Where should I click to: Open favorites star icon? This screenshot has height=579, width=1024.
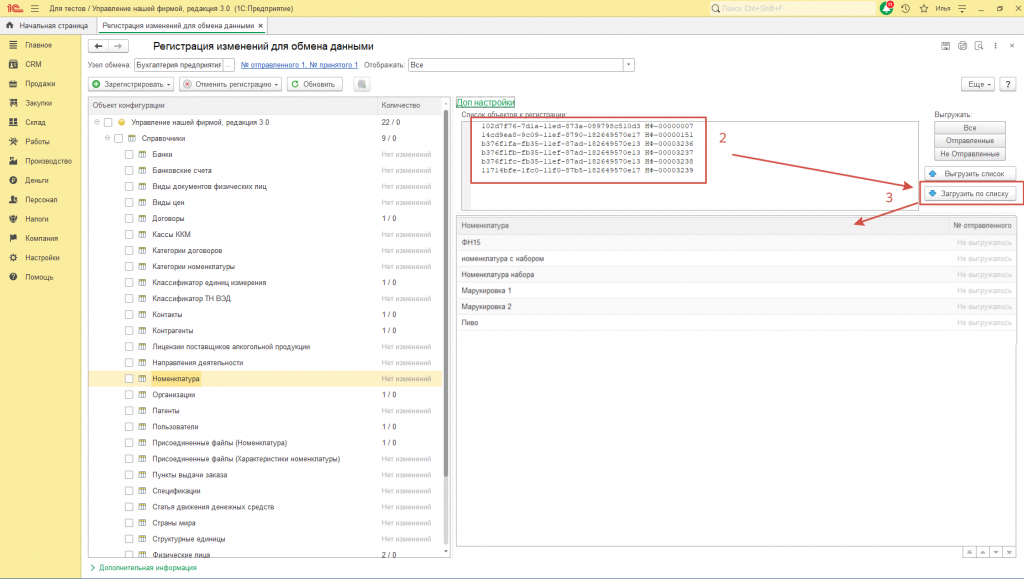click(923, 8)
